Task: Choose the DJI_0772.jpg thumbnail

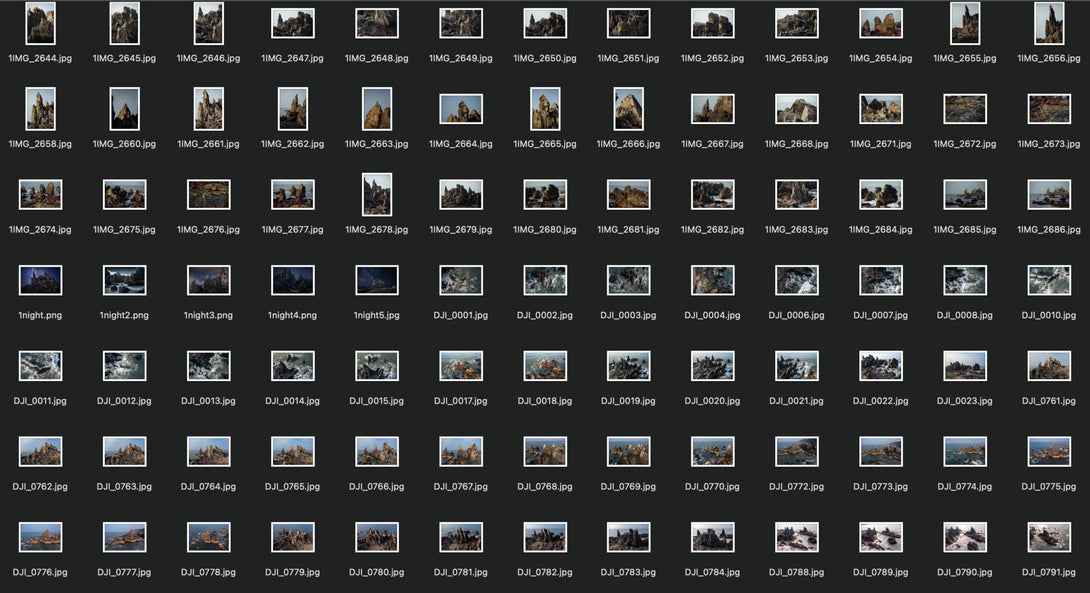Action: pos(797,451)
